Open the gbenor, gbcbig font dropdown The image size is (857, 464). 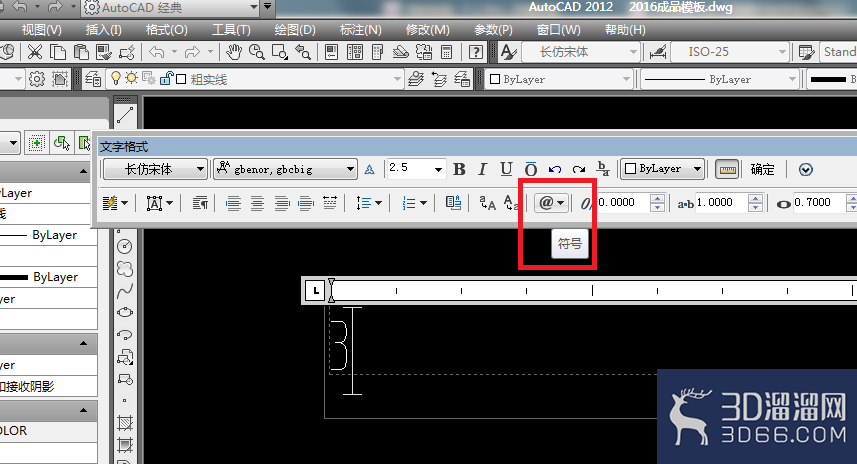[285, 169]
